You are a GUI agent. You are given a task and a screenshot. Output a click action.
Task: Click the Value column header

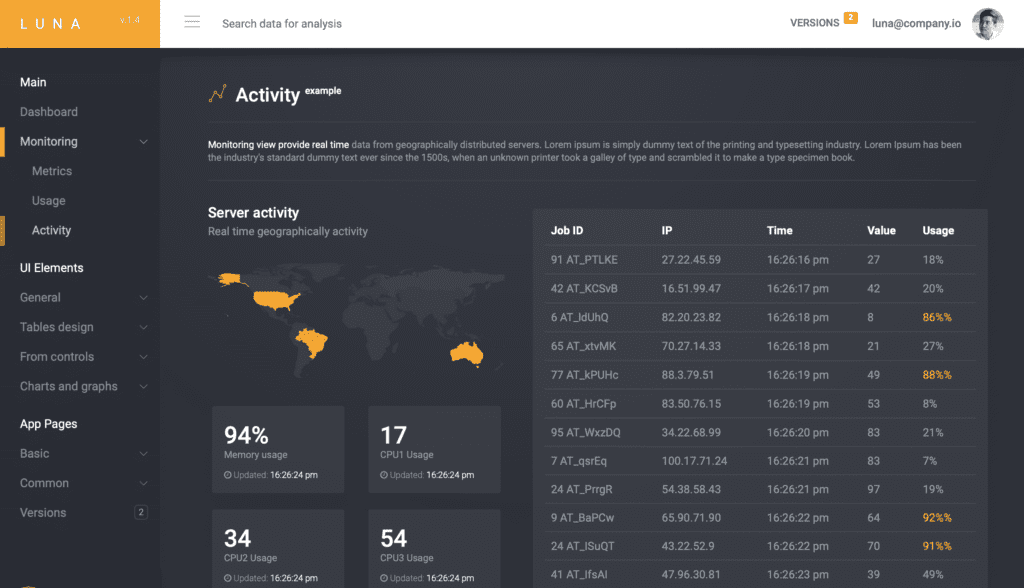click(x=881, y=231)
